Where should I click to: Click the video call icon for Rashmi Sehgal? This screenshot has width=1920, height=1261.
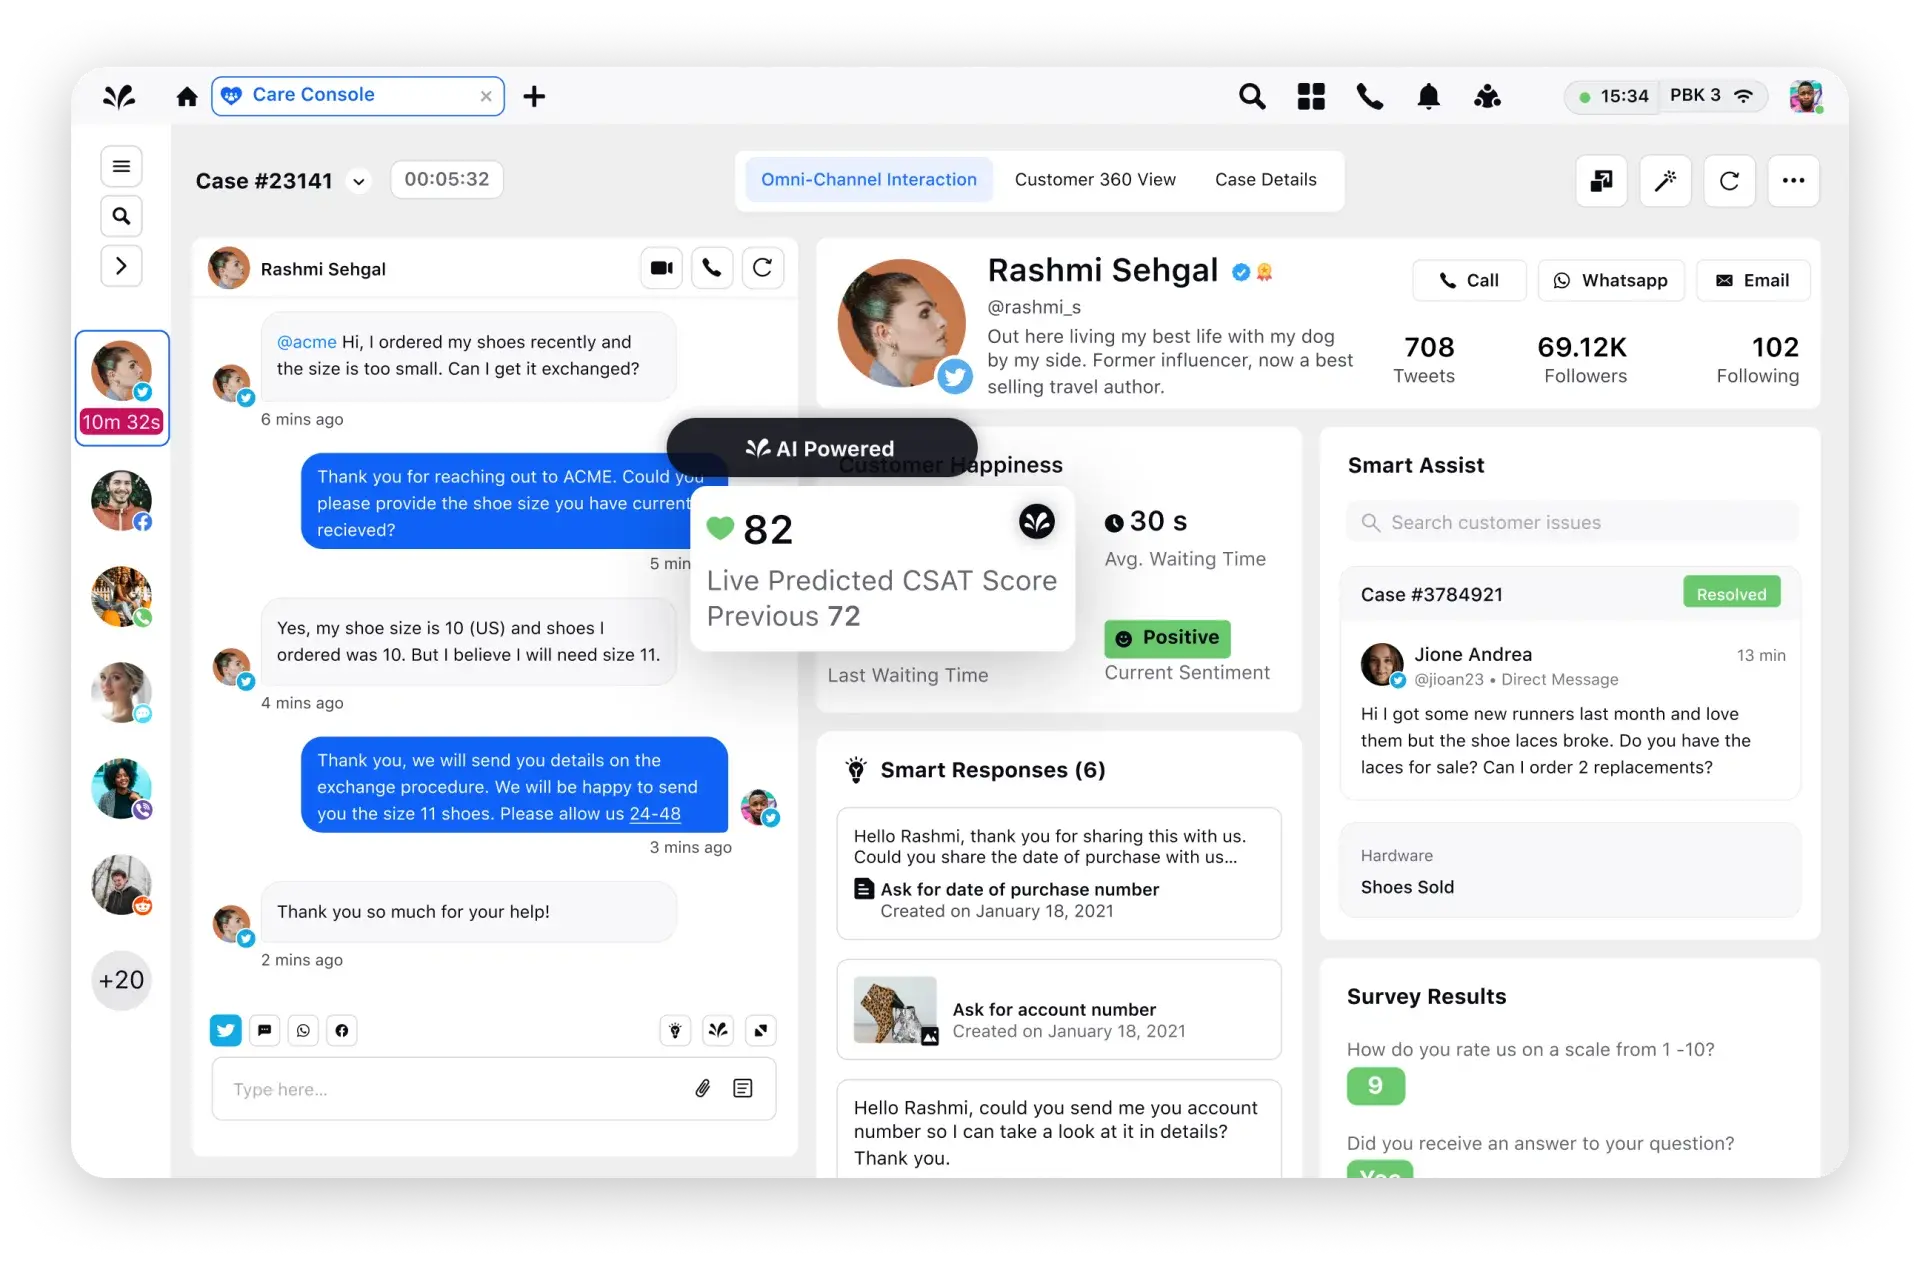(x=660, y=269)
